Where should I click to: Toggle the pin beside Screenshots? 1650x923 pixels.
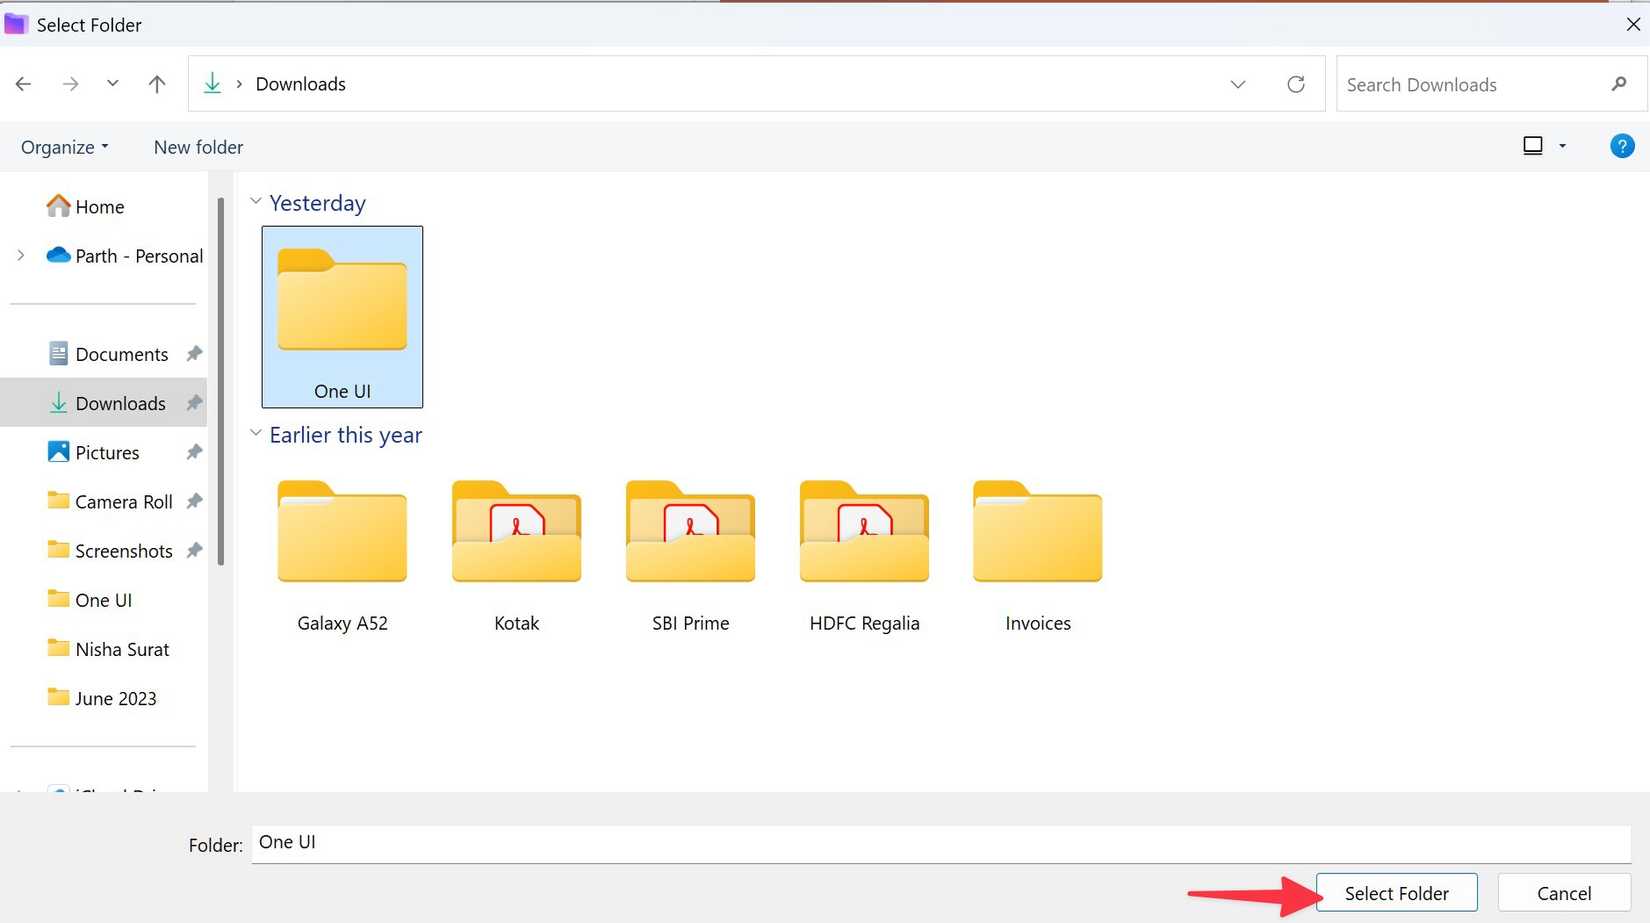tap(194, 550)
